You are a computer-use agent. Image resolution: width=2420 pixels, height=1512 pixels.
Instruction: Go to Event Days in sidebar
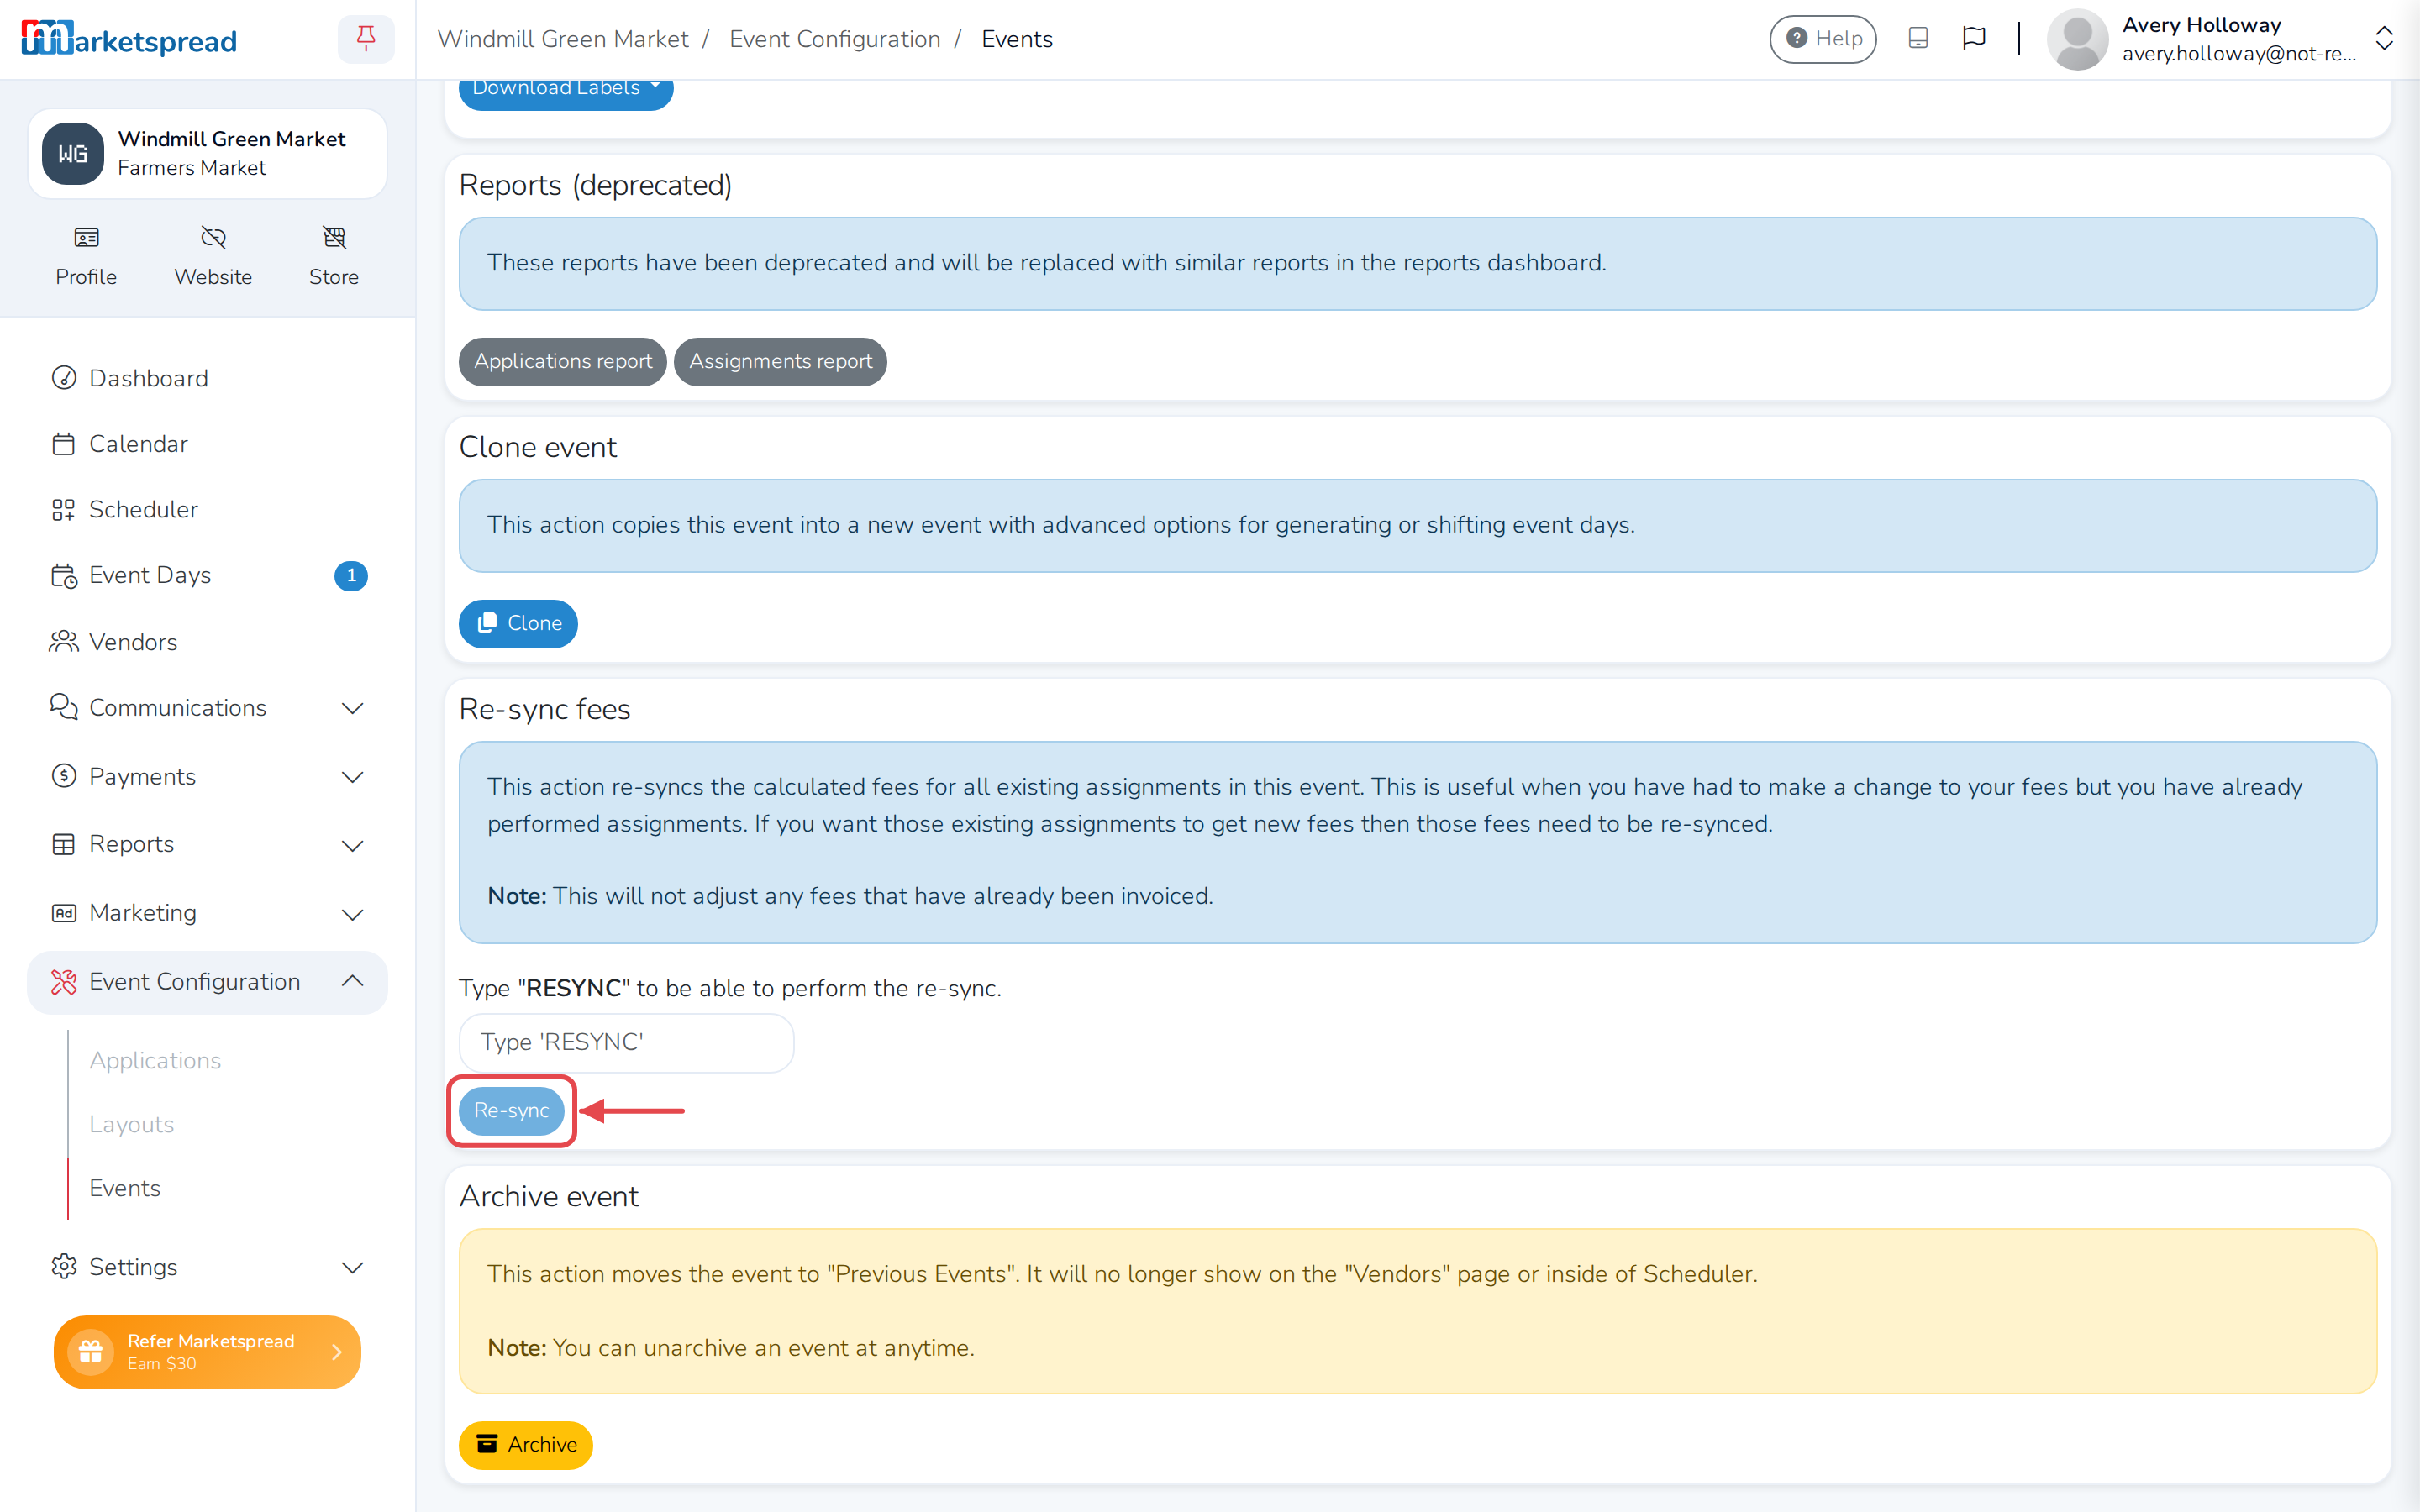click(x=207, y=575)
